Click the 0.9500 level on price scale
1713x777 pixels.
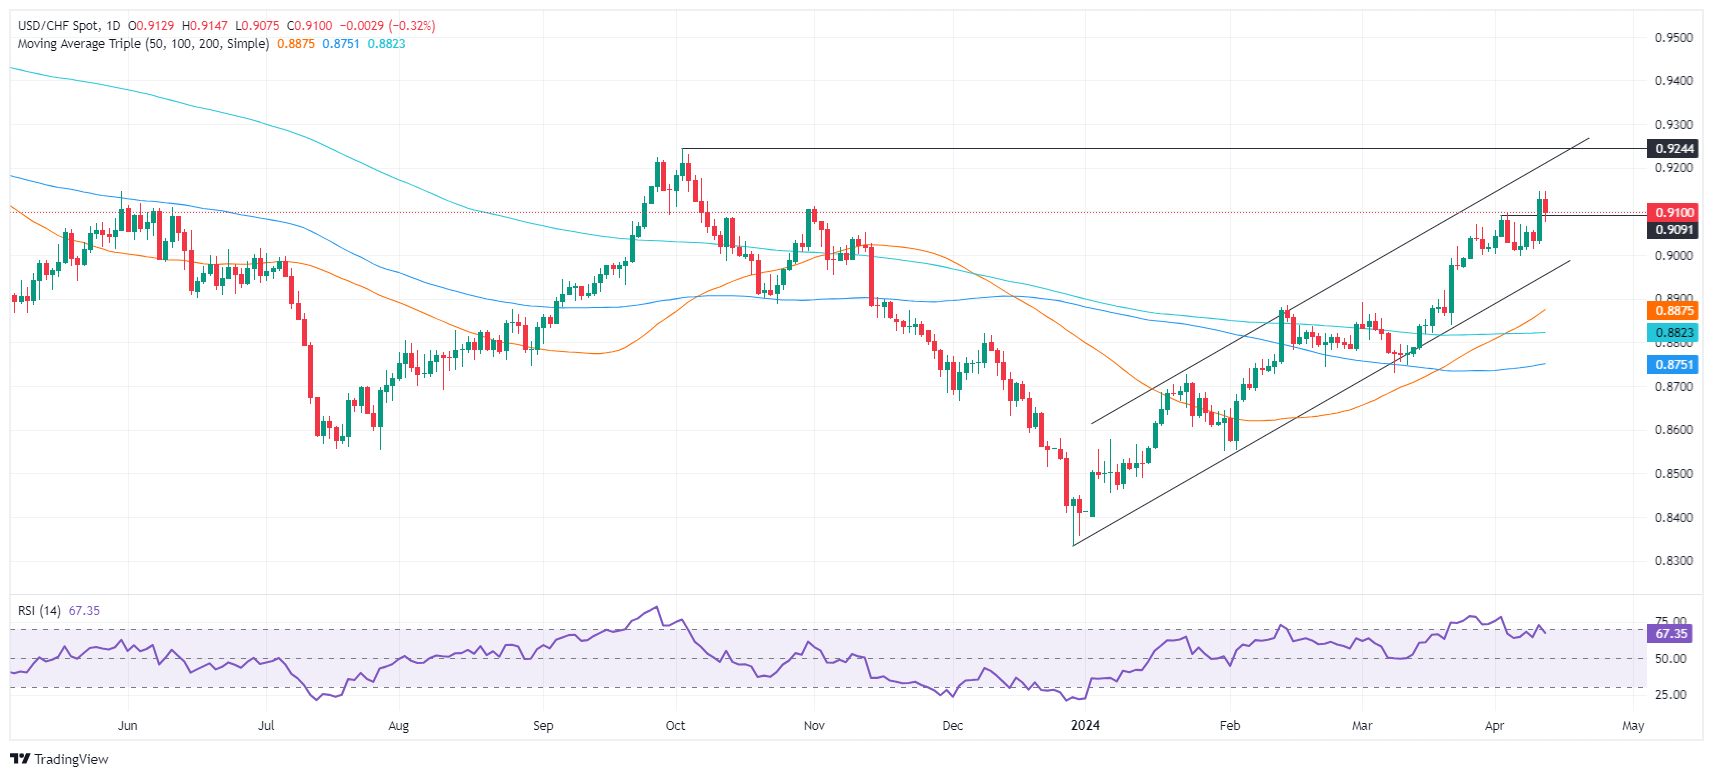1673,38
